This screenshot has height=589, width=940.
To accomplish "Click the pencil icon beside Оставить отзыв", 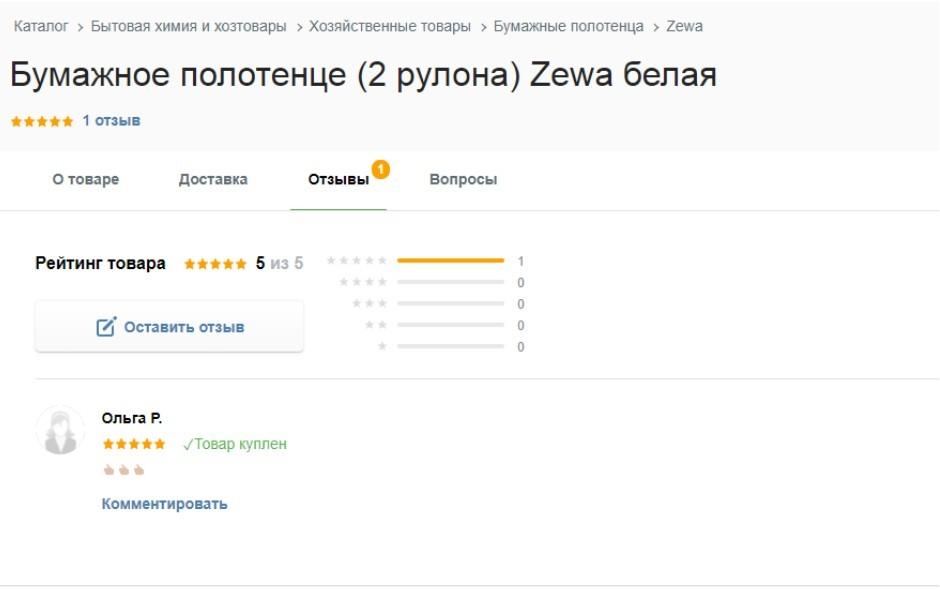I will [x=106, y=327].
